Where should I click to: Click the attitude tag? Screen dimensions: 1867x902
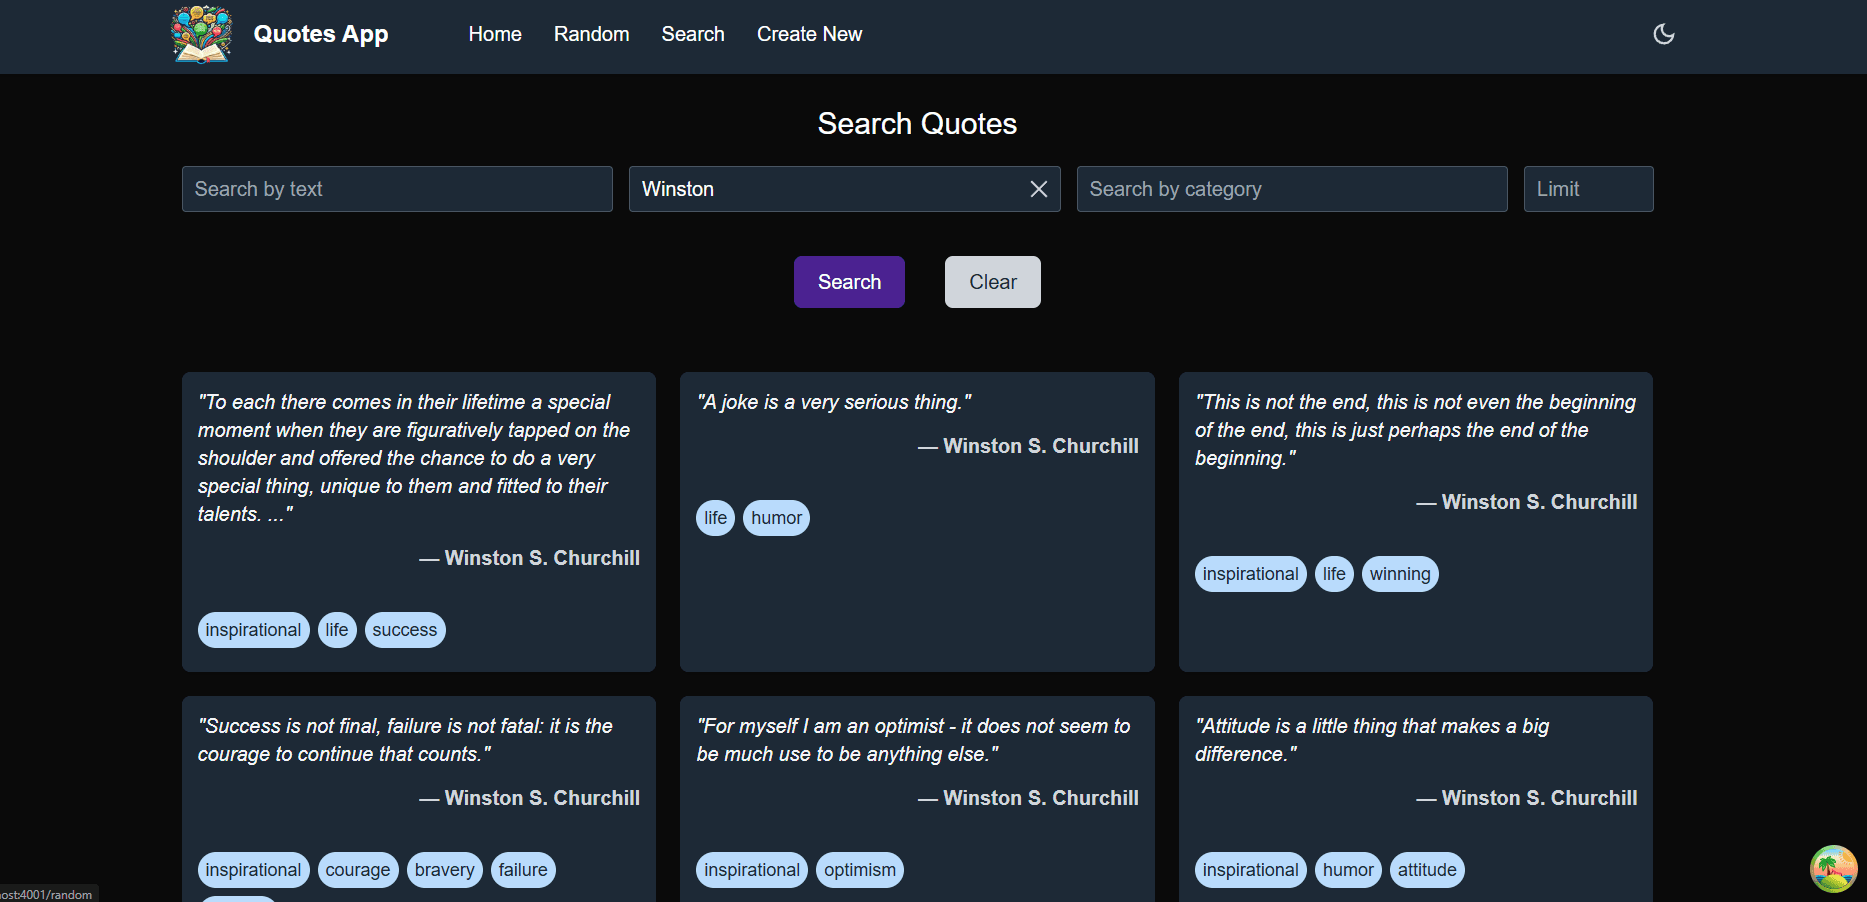(1426, 870)
